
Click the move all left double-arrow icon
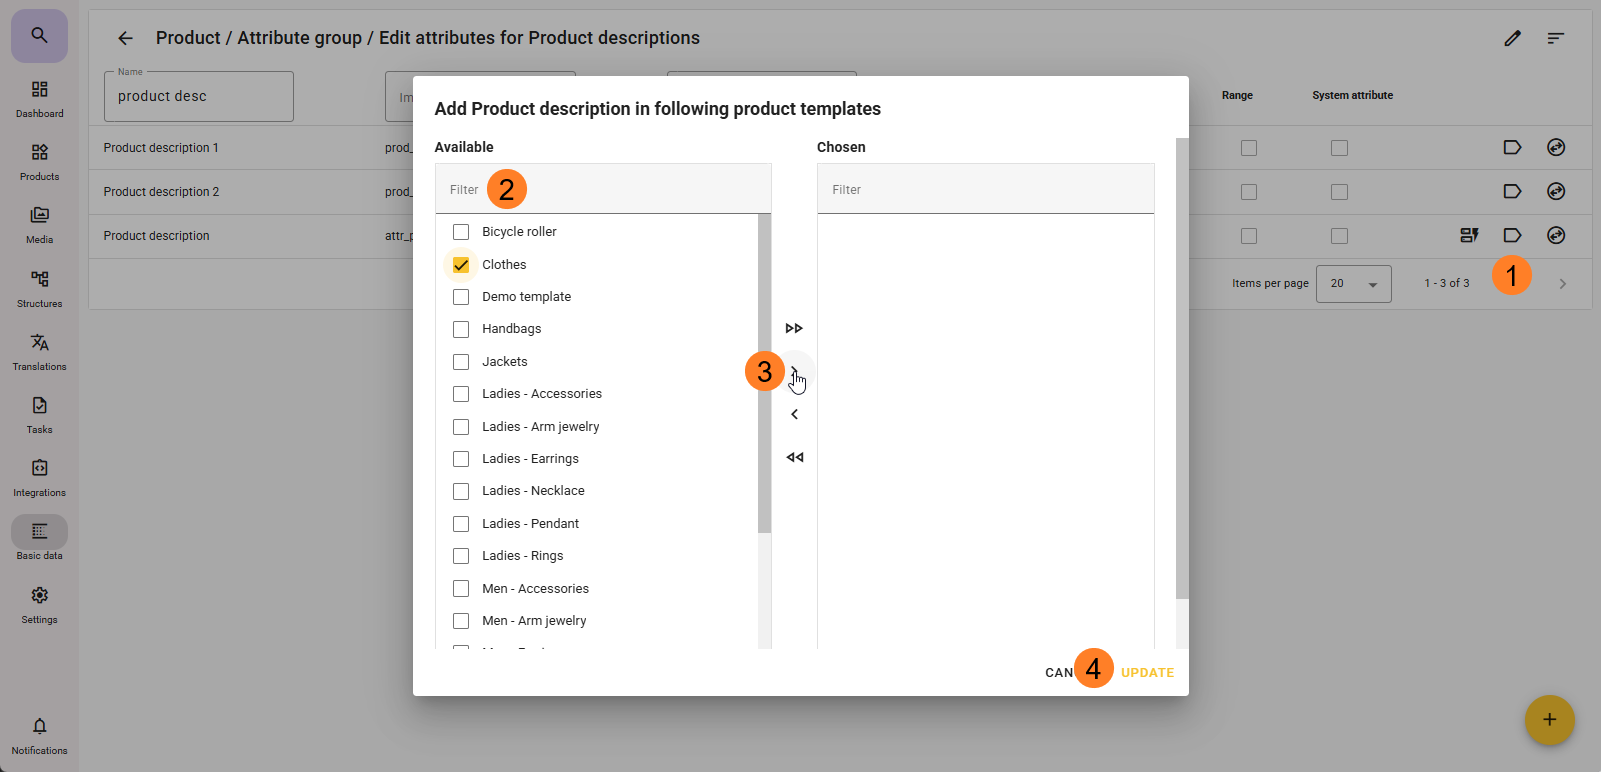[794, 458]
